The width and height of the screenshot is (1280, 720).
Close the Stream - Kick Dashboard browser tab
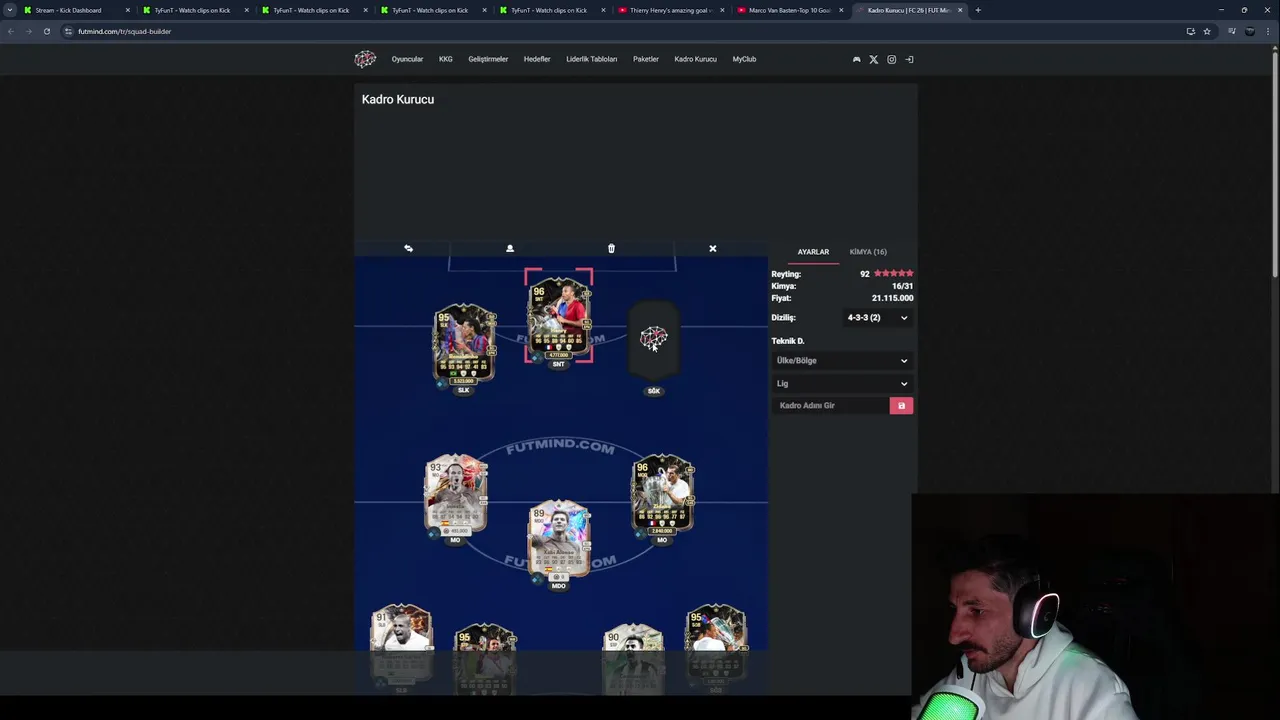[x=128, y=10]
